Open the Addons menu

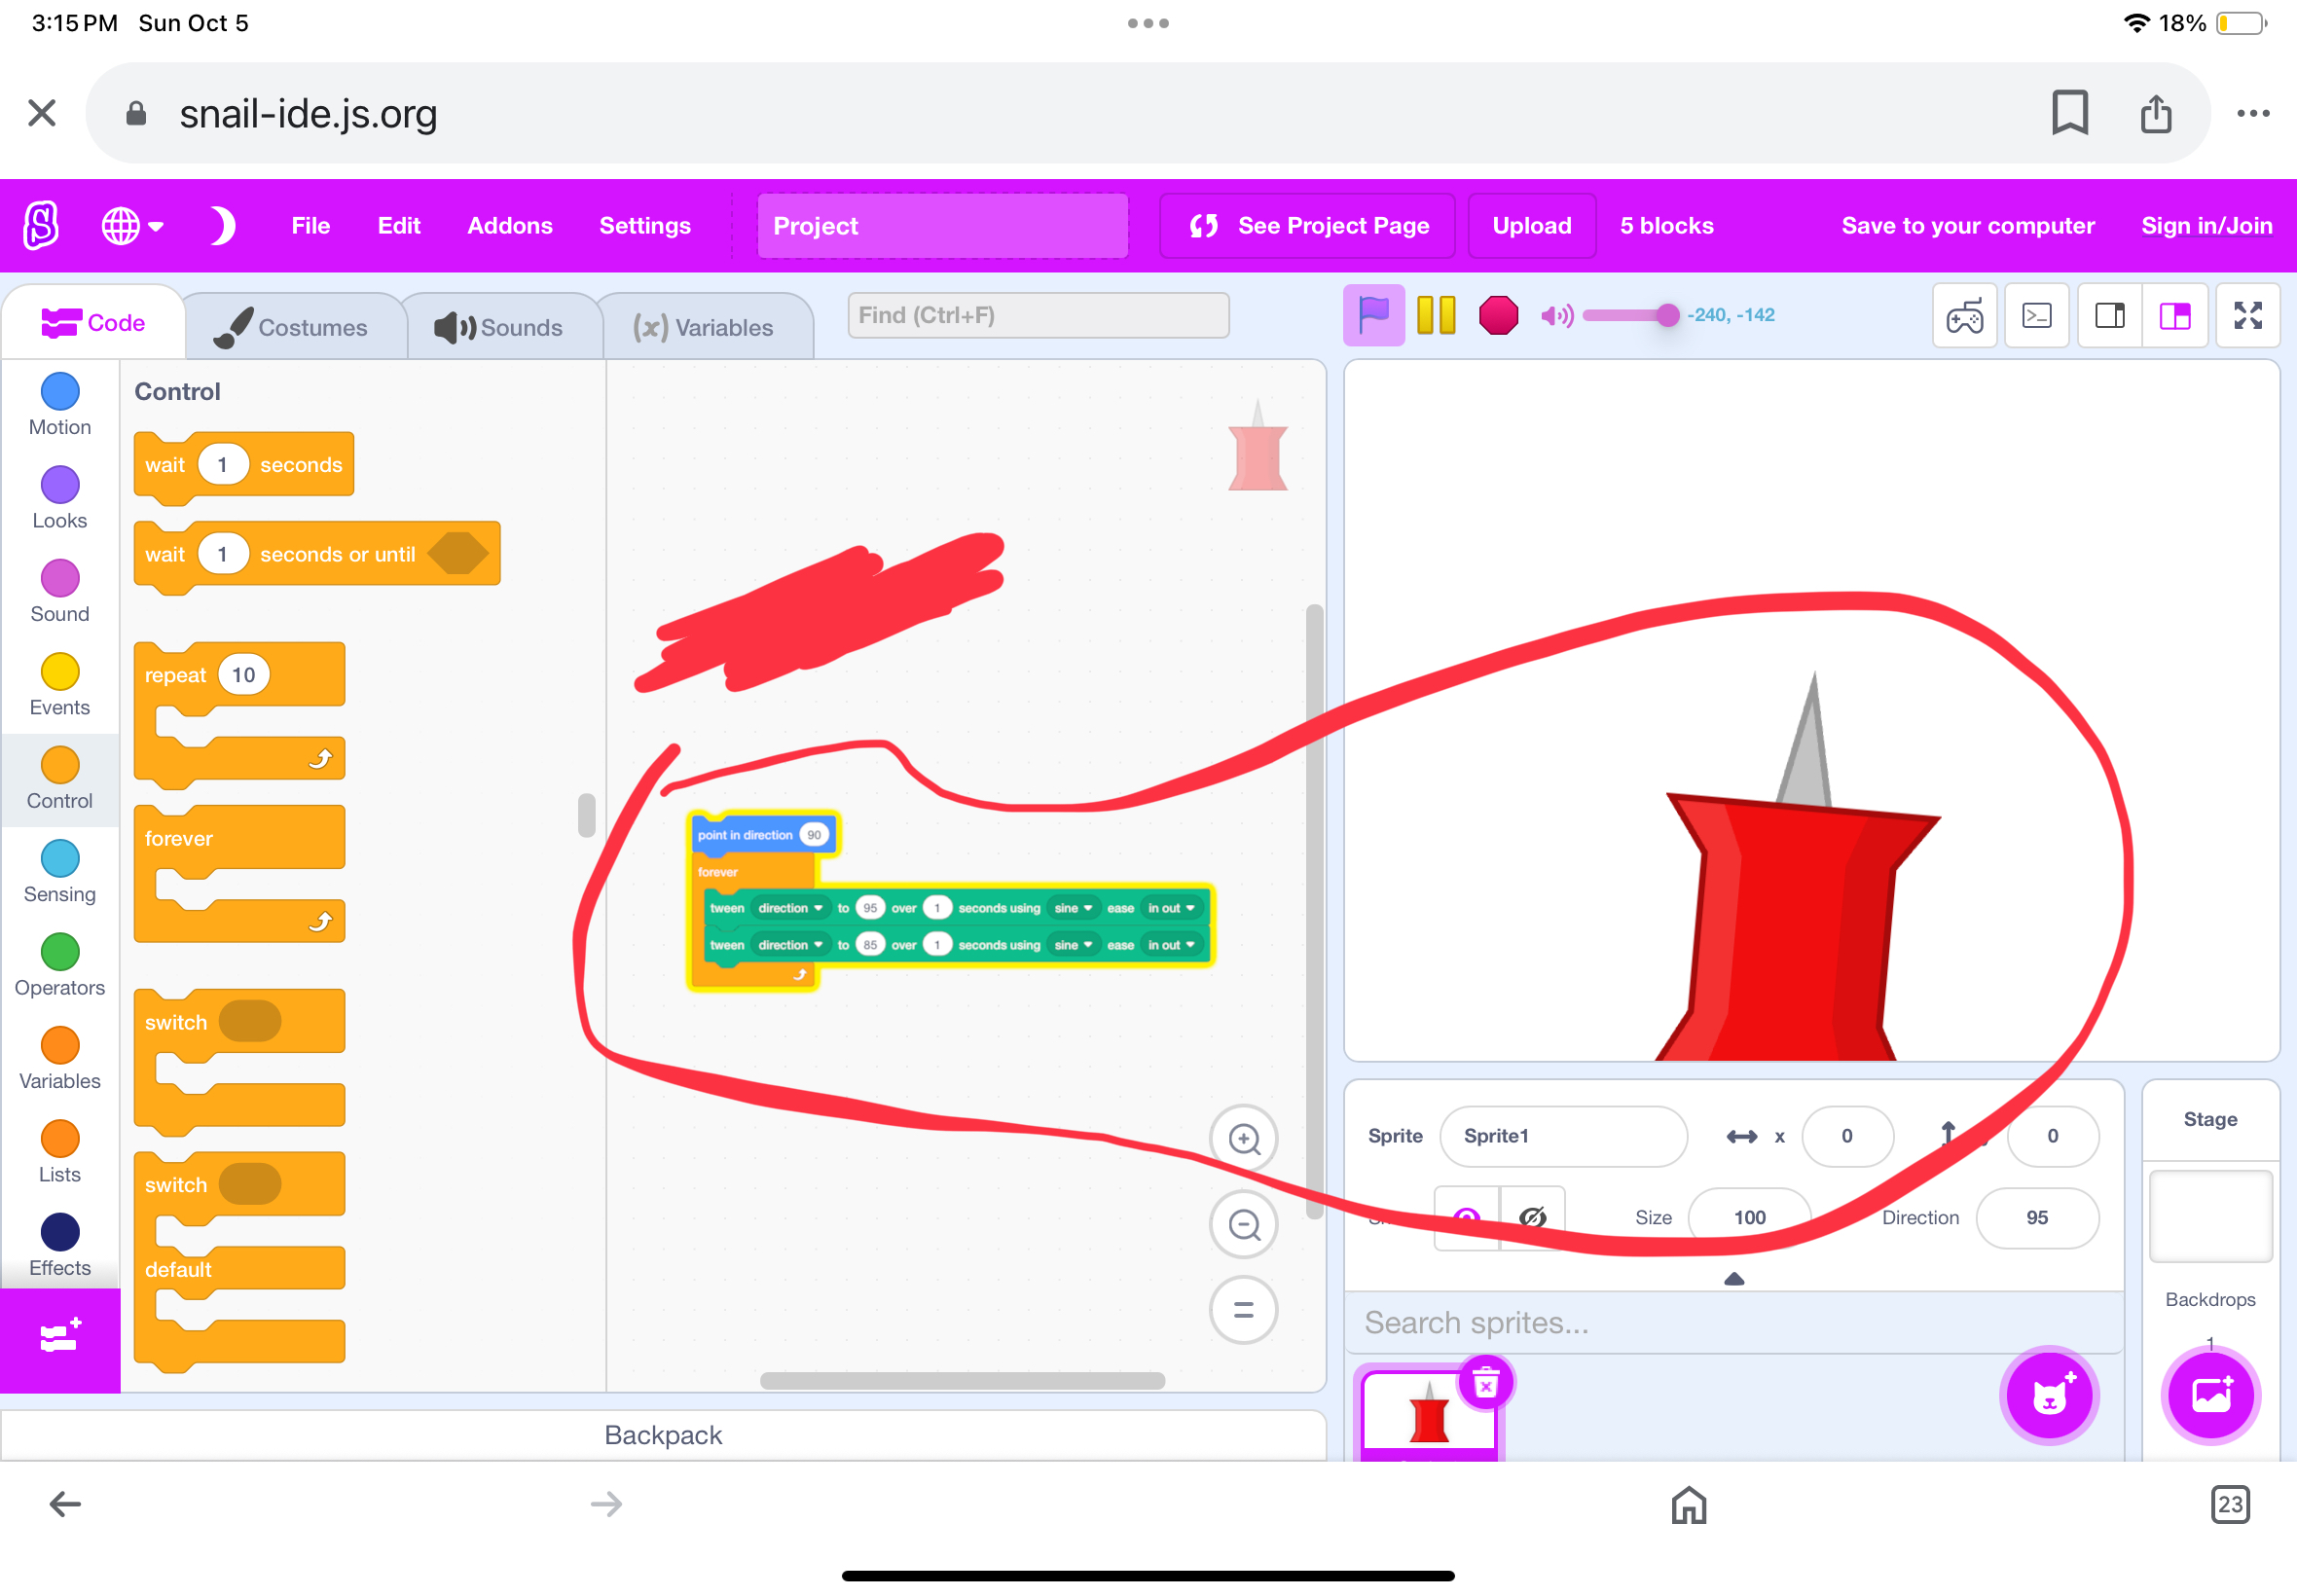[x=509, y=226]
